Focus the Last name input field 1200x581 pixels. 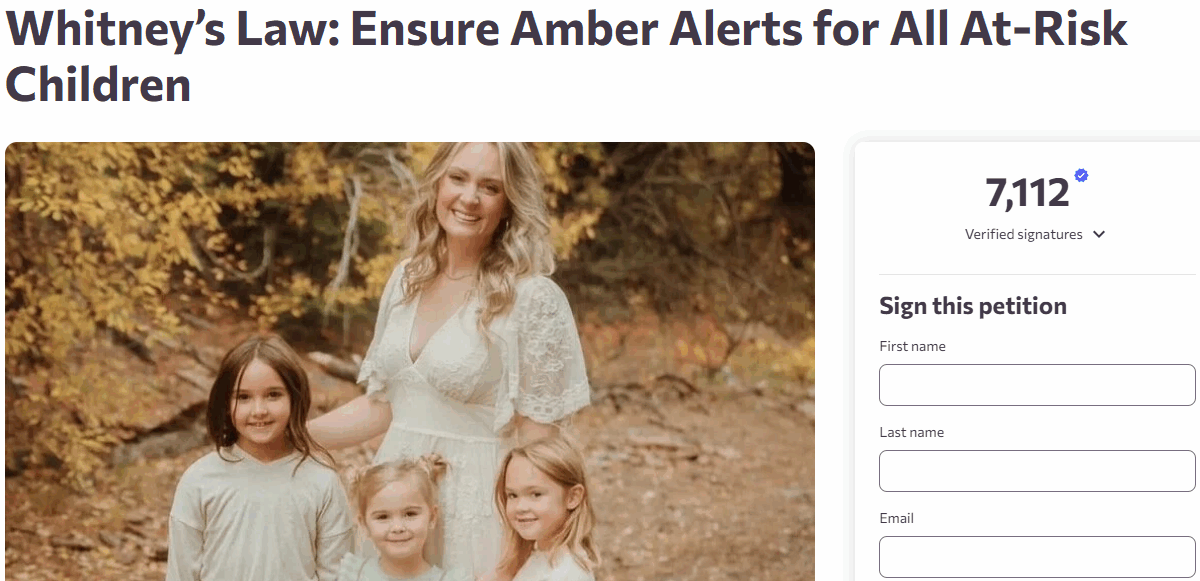tap(1037, 471)
